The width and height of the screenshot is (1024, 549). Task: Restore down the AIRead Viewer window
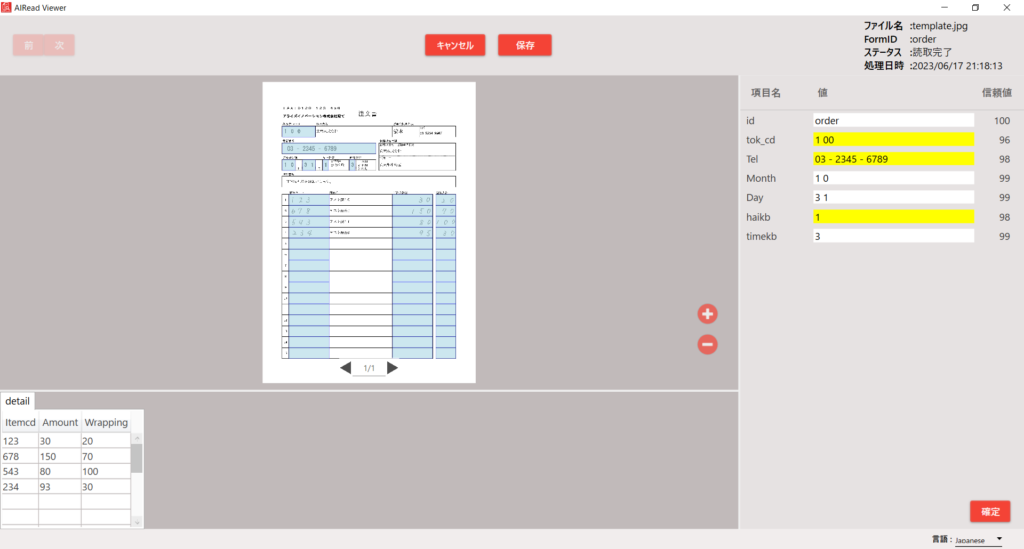point(975,7)
